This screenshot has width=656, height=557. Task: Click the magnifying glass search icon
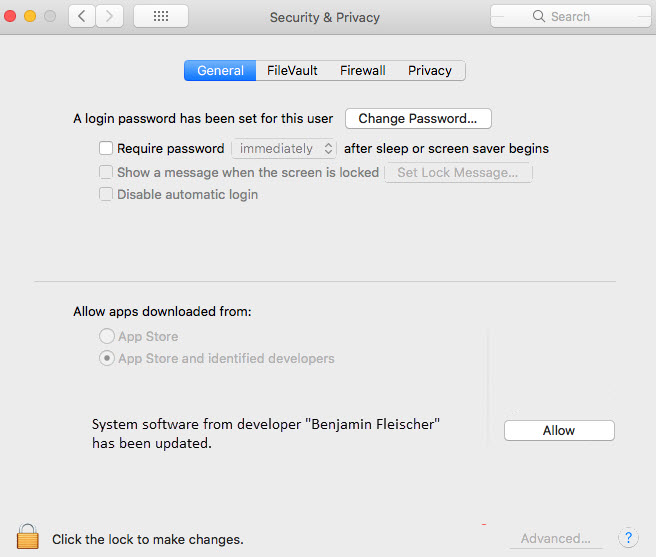pyautogui.click(x=539, y=16)
